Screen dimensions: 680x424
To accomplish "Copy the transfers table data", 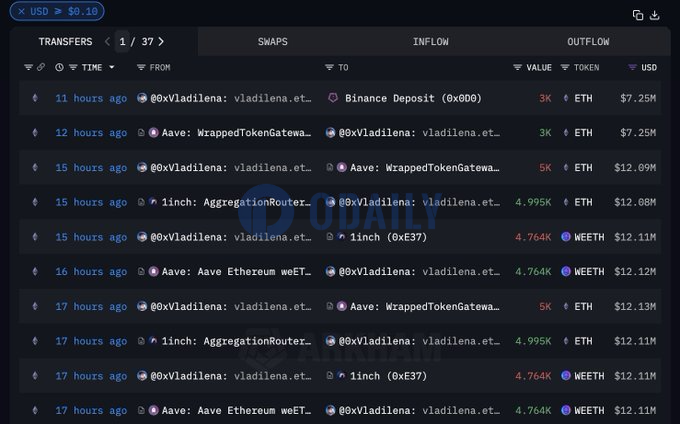I will pos(638,15).
